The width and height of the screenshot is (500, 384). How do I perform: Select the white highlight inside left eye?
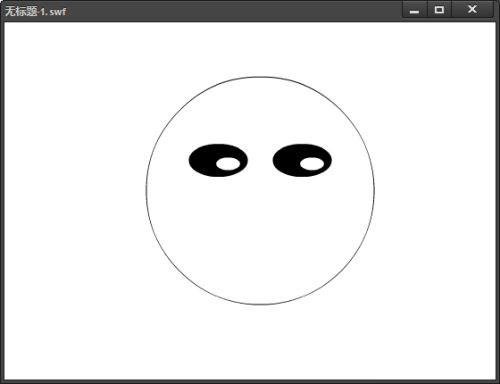(x=228, y=164)
